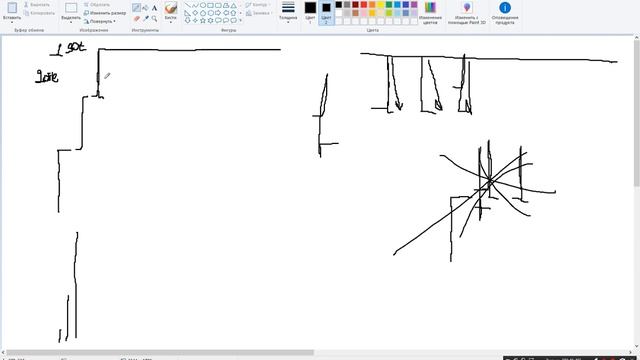Click the Edit colors icon
Screen dimensions: 640x360
tap(430, 12)
